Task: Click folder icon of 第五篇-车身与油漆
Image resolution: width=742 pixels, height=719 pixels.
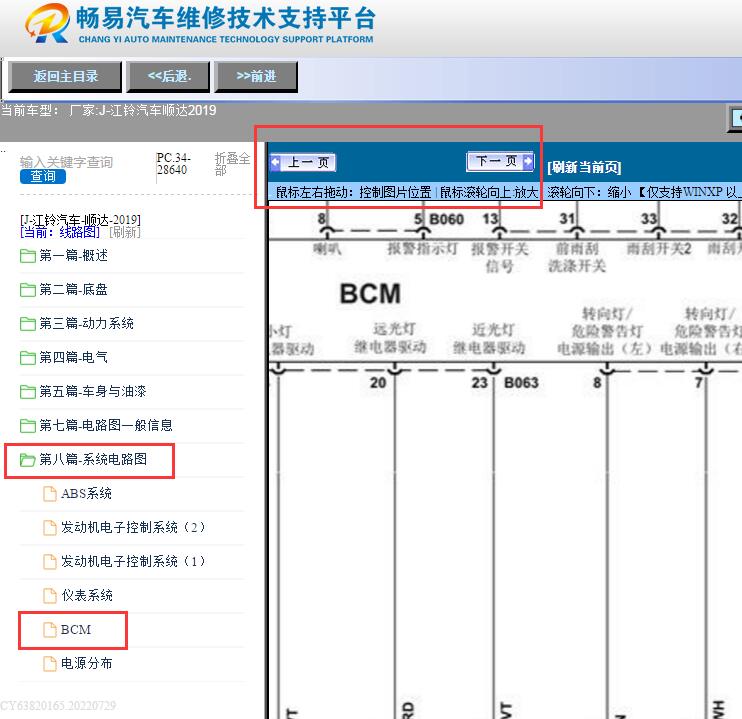Action: coord(28,392)
